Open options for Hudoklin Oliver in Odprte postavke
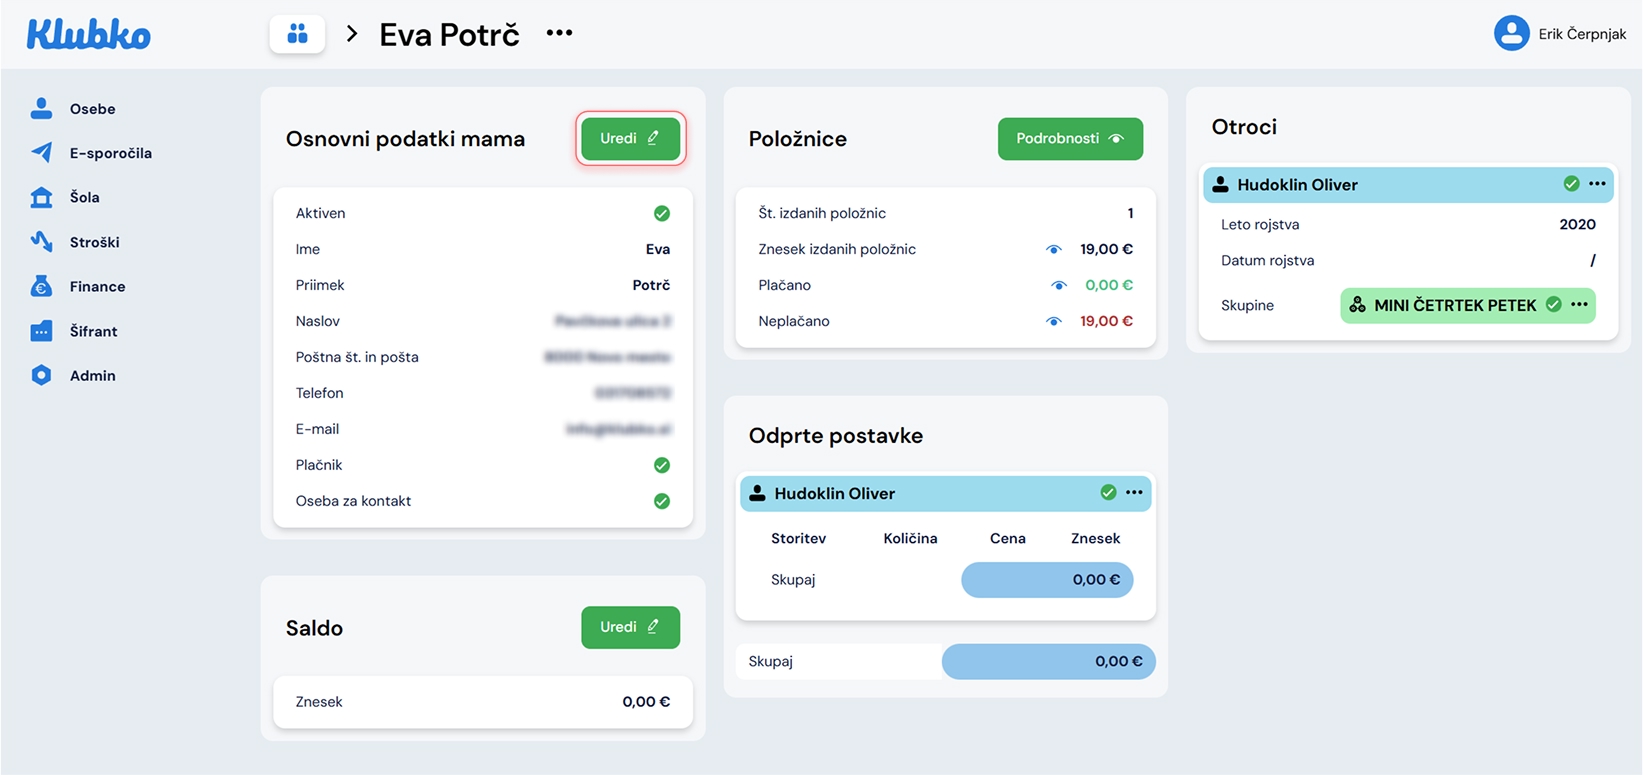This screenshot has height=775, width=1643. (1134, 492)
